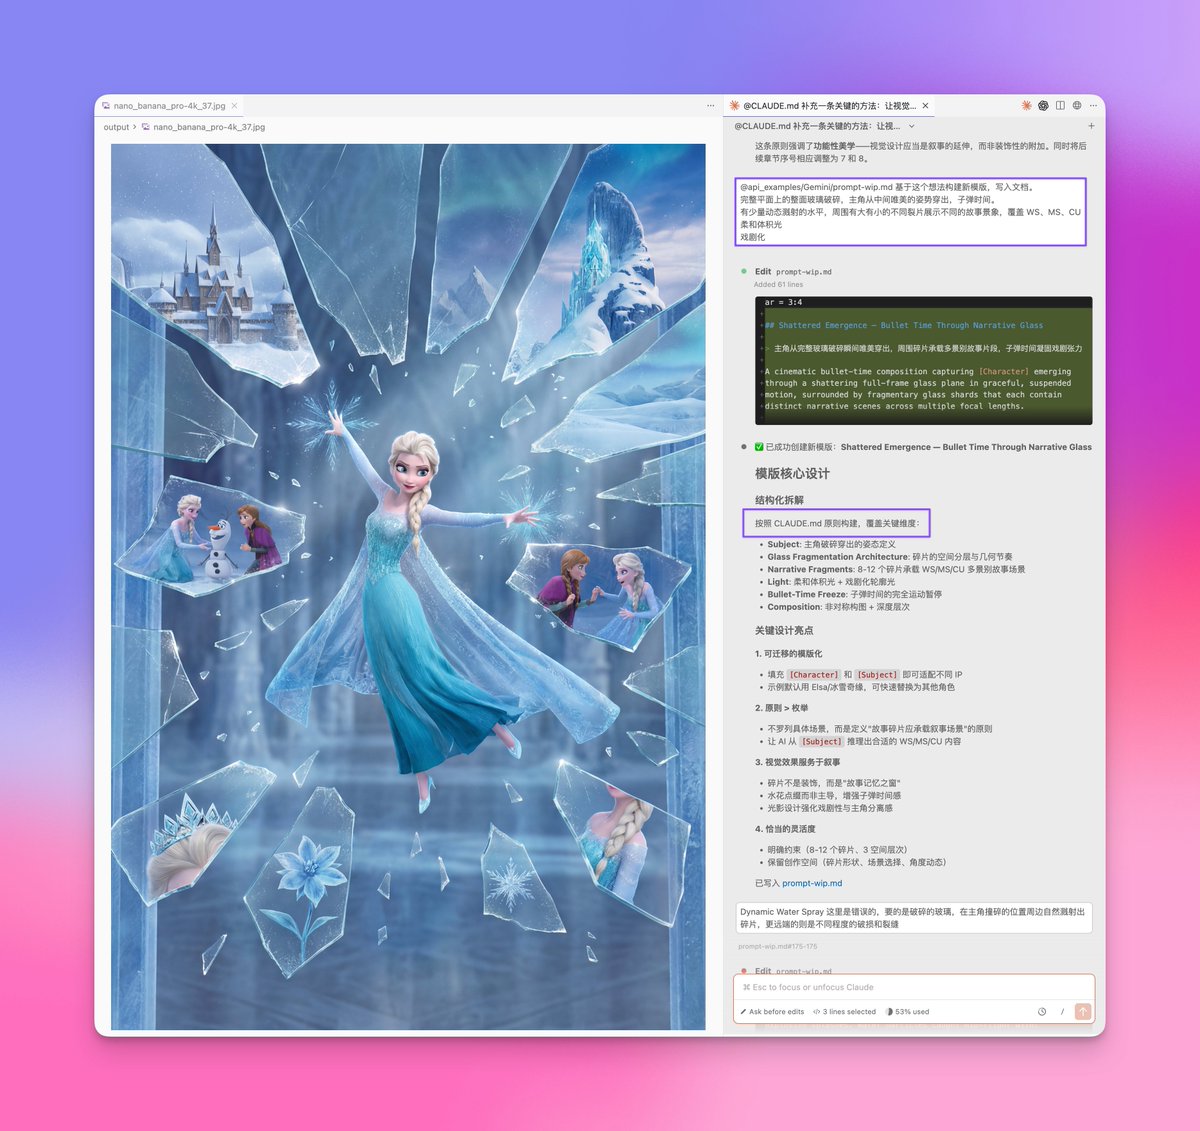
Task: Click the orange Claude Code icon in title bar
Action: 1026,106
